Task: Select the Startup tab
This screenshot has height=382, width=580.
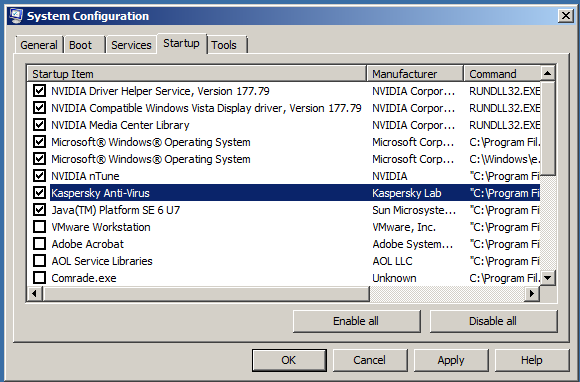Action: [x=181, y=44]
